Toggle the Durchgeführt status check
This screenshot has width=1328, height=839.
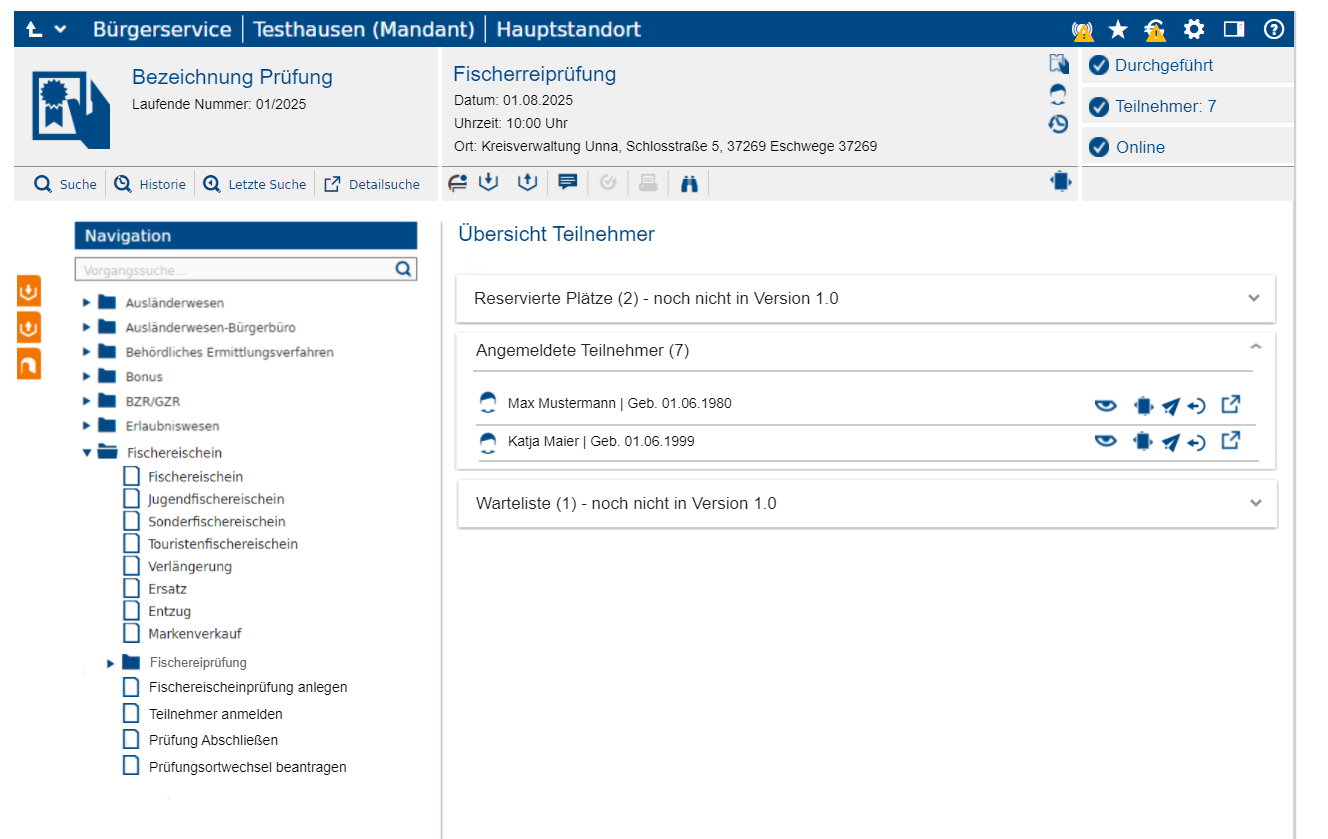tap(1099, 66)
